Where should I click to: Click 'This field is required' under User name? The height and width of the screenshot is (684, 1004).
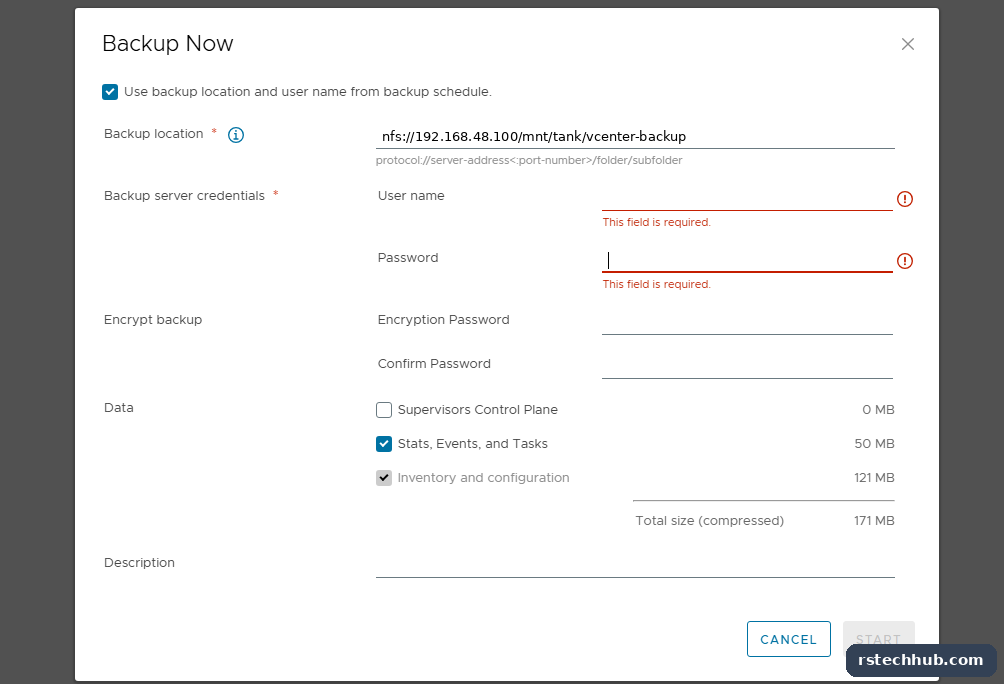coord(656,222)
